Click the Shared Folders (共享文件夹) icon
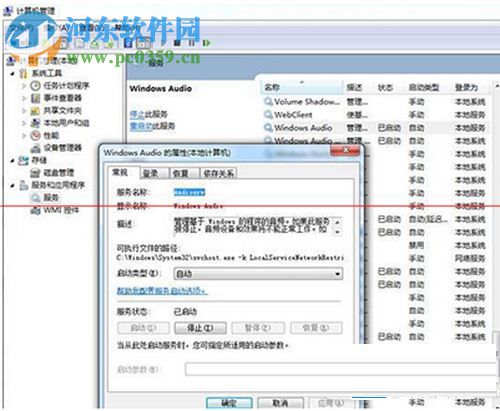This screenshot has height=411, width=500. [35, 111]
